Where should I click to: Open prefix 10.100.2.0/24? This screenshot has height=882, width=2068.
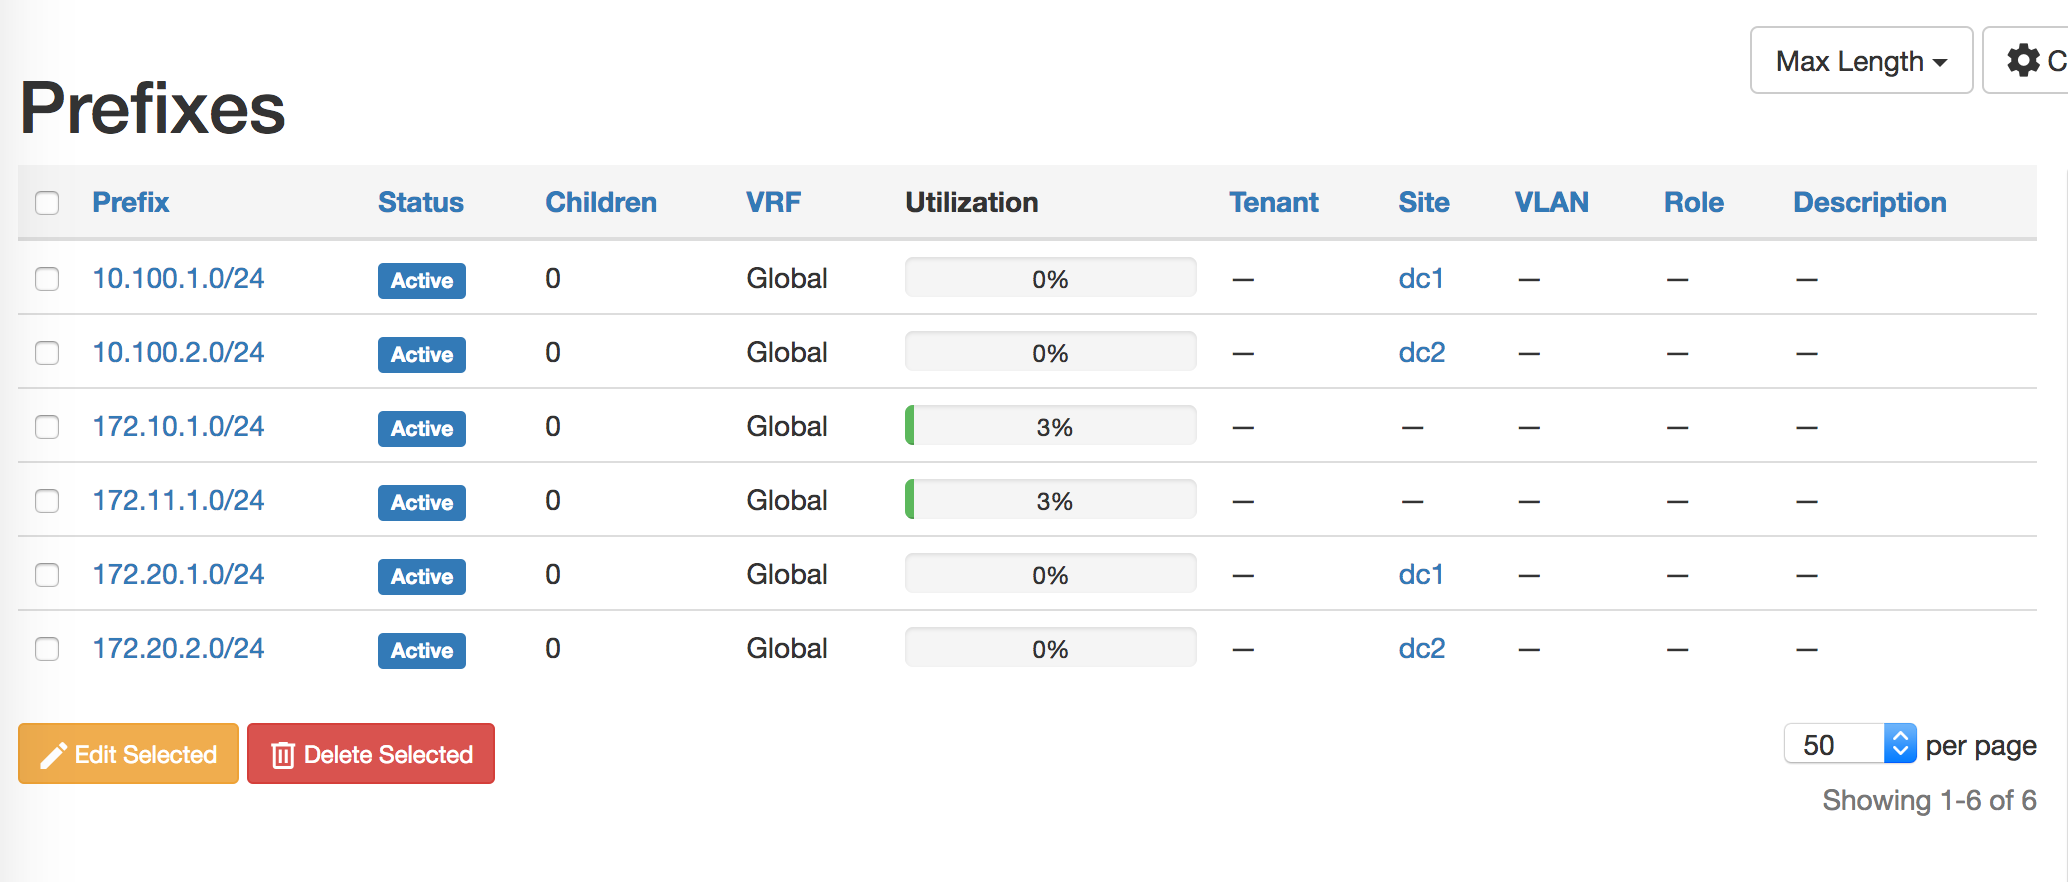pos(178,352)
